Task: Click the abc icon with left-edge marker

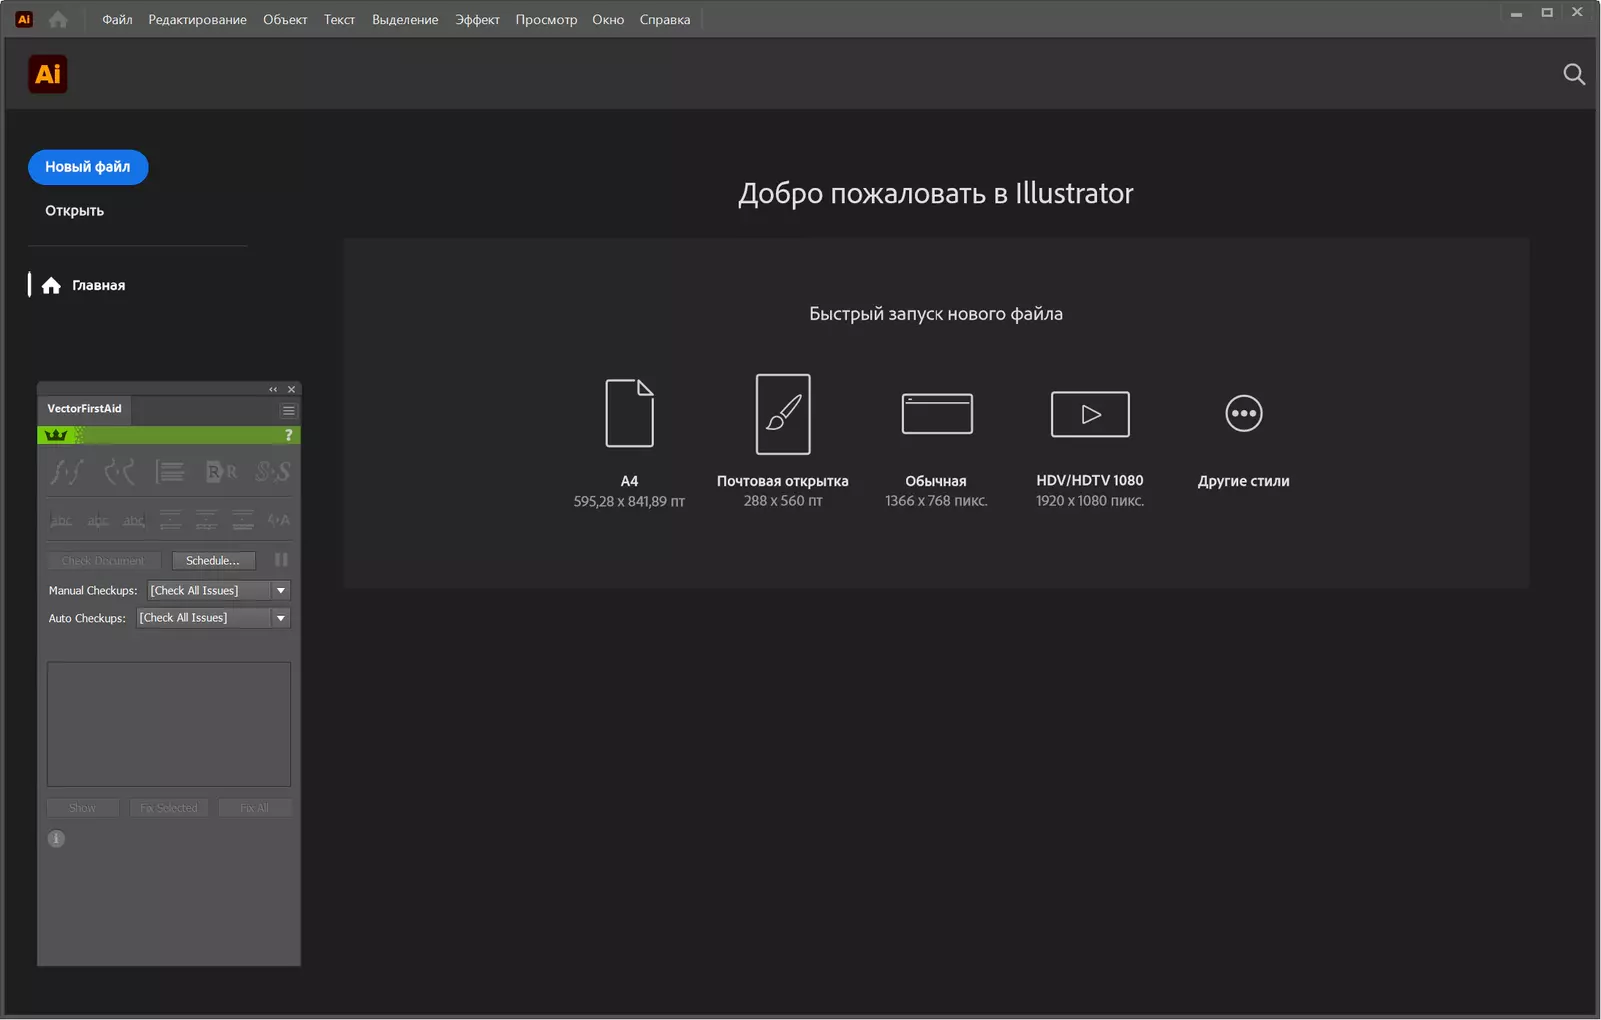Action: click(61, 520)
